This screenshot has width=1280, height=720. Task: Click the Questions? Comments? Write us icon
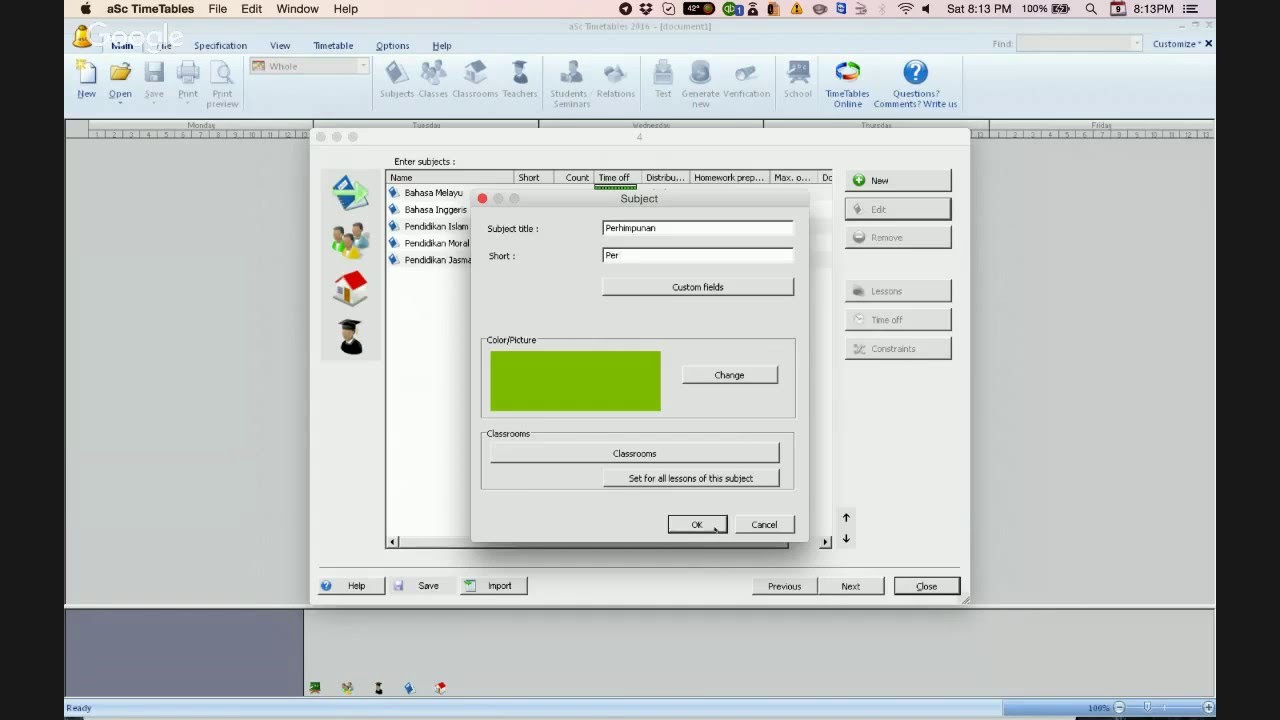pos(915,84)
